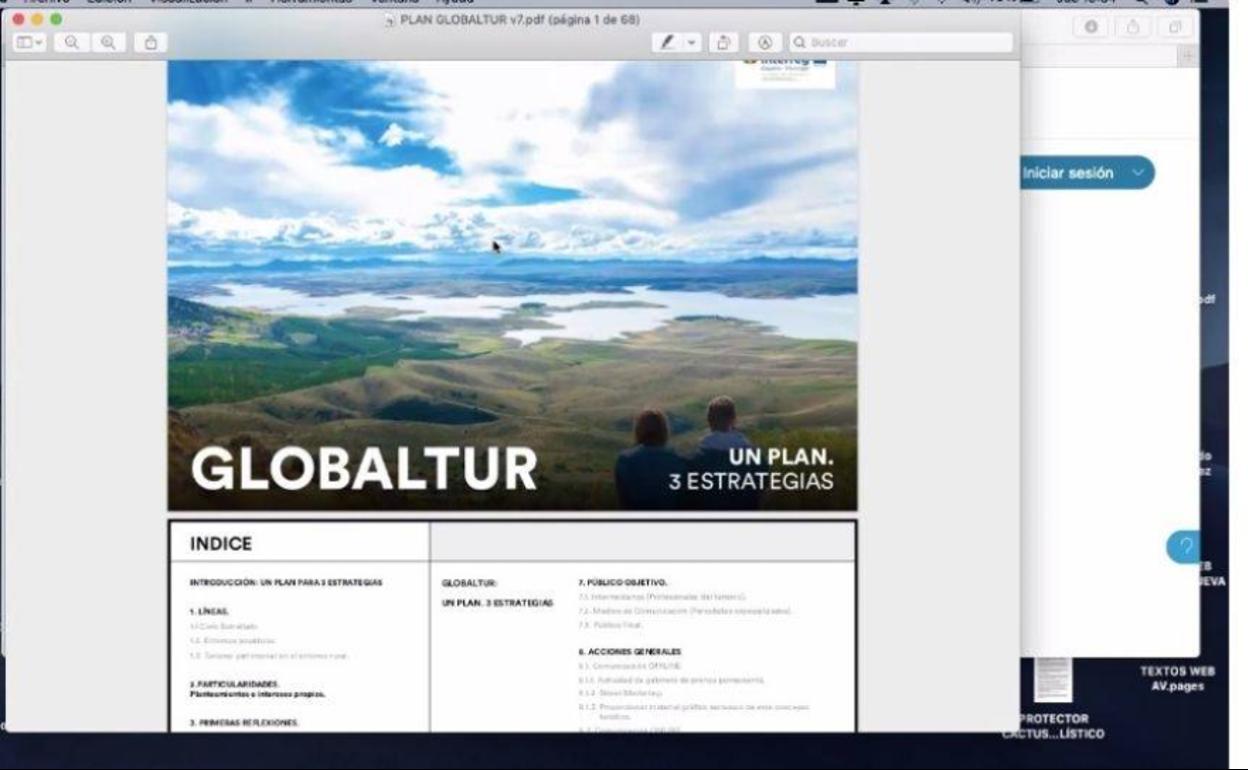This screenshot has height=770, width=1248.
Task: Click the '1. LÍNEAS.' index entry
Action: click(x=209, y=611)
